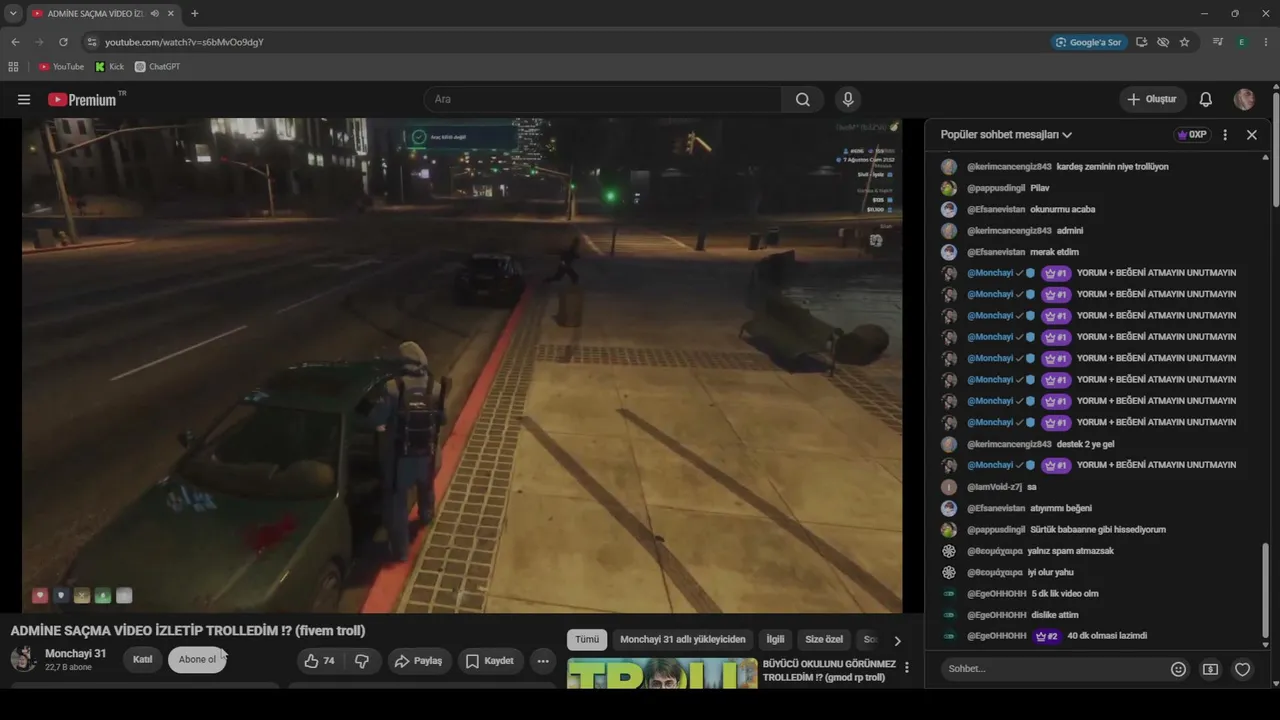
Task: Click the Oluştur create button
Action: pyautogui.click(x=1152, y=99)
